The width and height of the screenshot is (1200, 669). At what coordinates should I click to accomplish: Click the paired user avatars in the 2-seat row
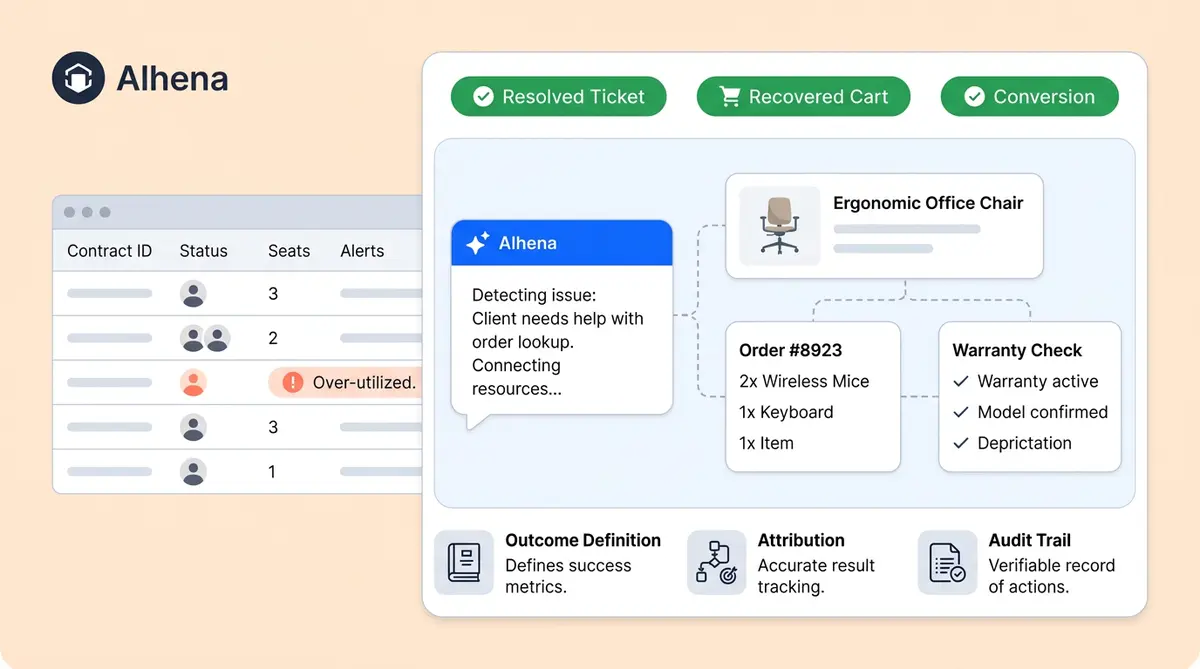tap(205, 338)
